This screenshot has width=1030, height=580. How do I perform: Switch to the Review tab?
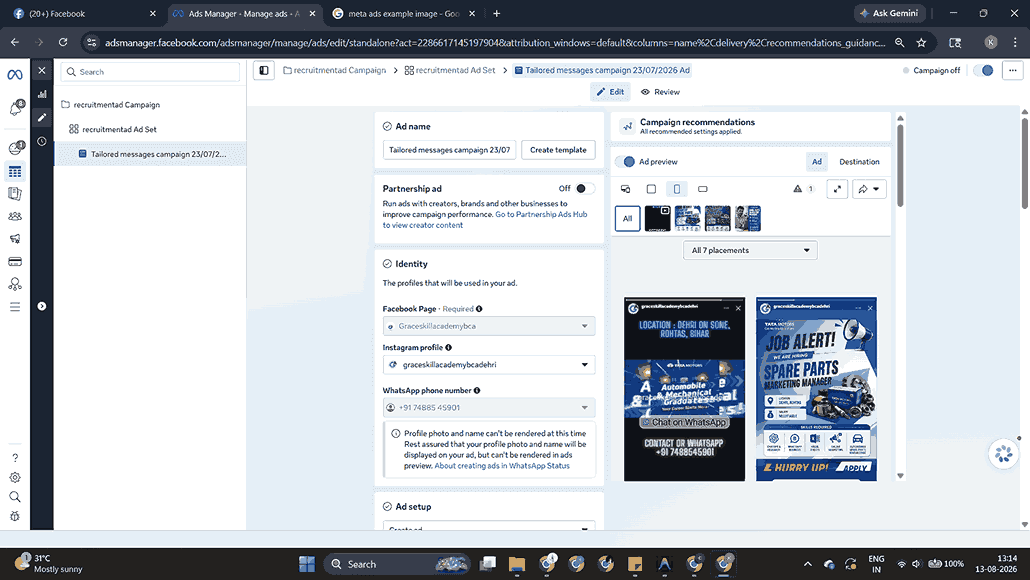(660, 92)
